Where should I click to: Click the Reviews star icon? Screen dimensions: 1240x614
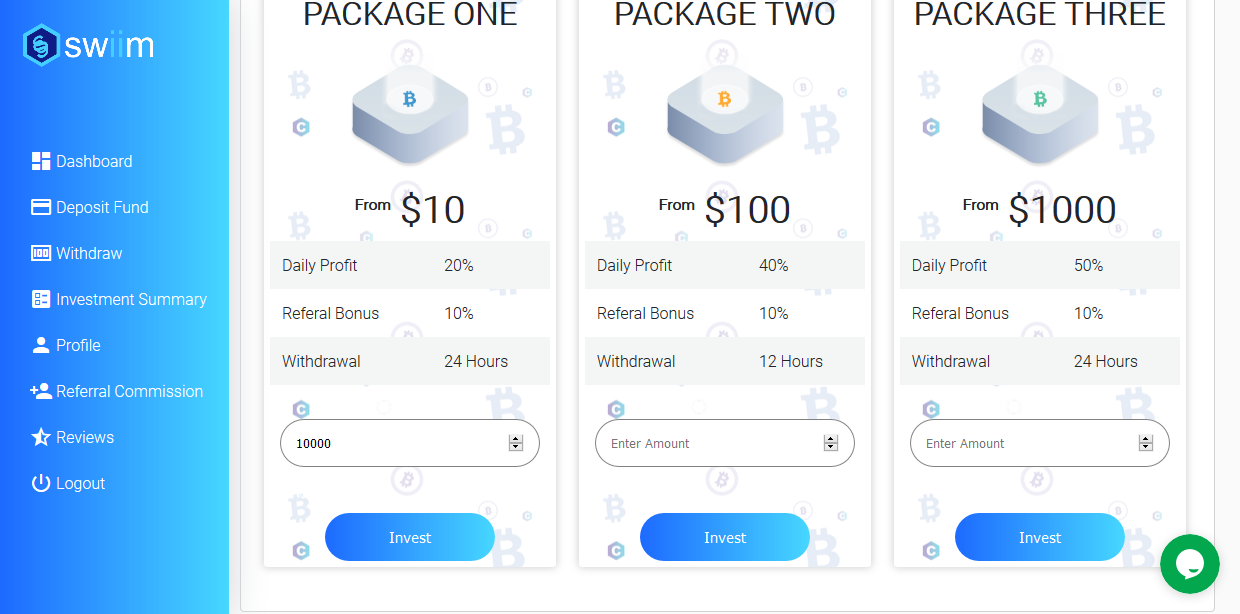41,437
